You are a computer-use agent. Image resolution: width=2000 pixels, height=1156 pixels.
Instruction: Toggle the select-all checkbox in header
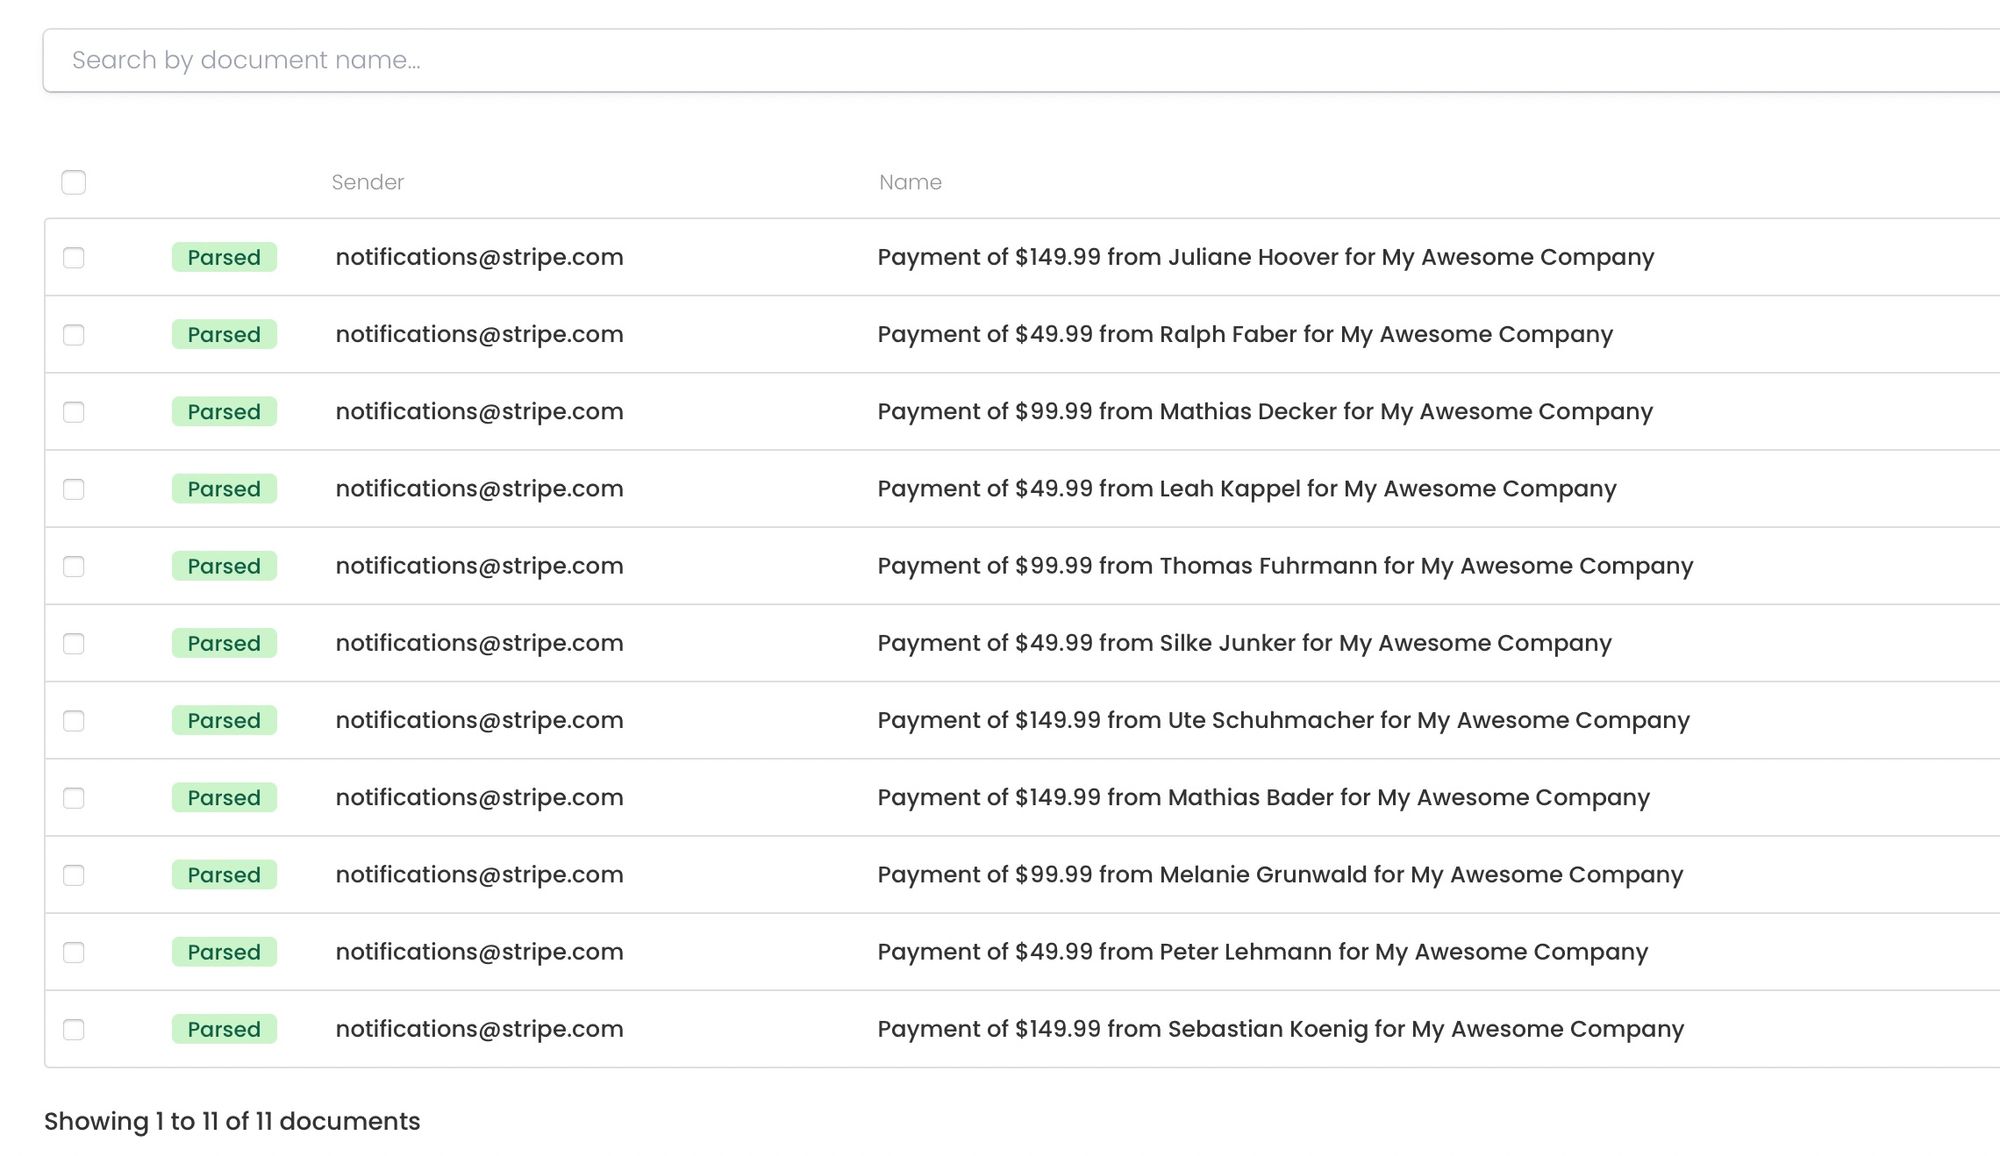click(x=74, y=182)
